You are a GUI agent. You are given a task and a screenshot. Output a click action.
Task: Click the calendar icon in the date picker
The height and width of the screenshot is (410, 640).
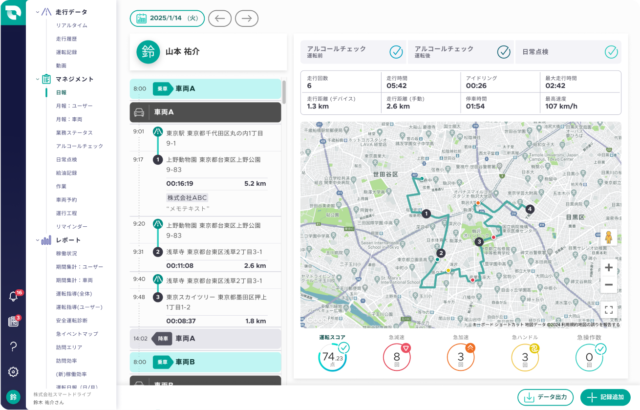click(x=141, y=18)
